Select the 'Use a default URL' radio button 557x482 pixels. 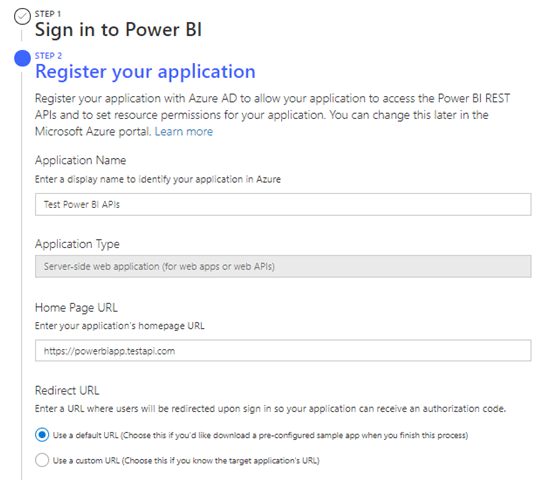click(x=42, y=435)
